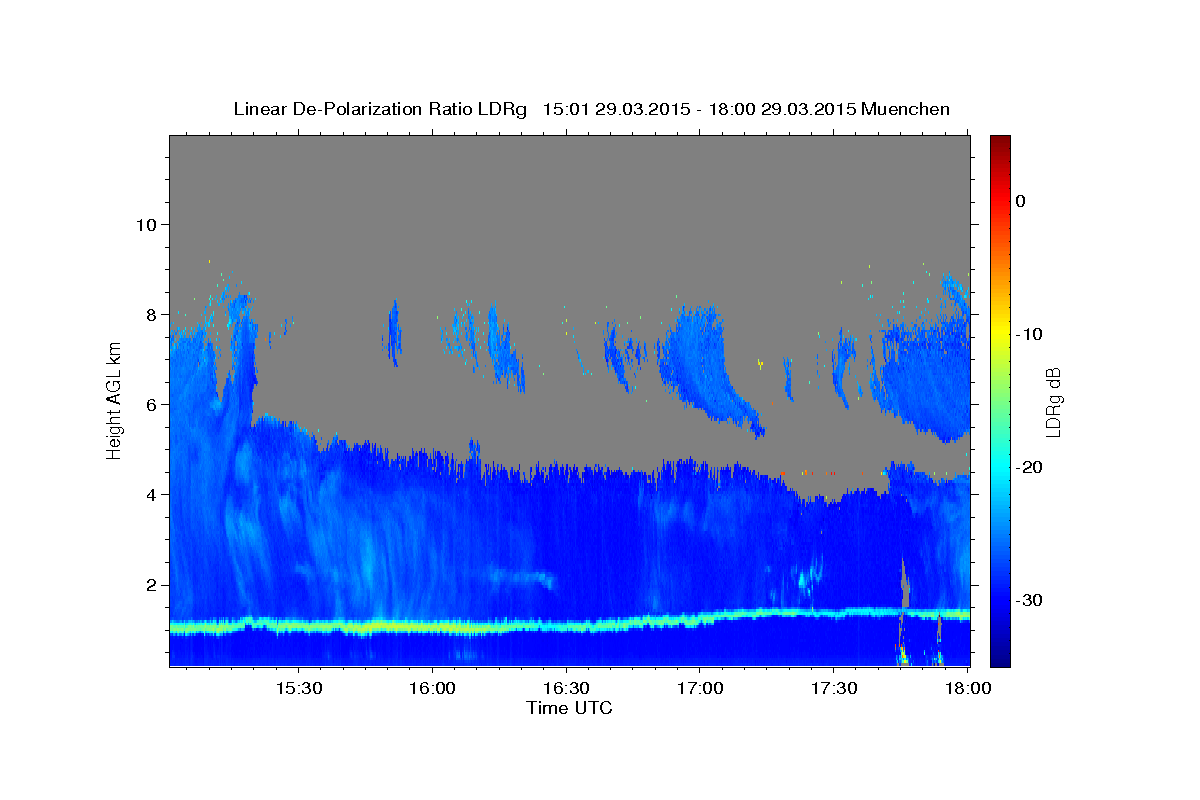1200x800 pixels.
Task: Click the 'Time UTC' axis title
Action: click(569, 708)
